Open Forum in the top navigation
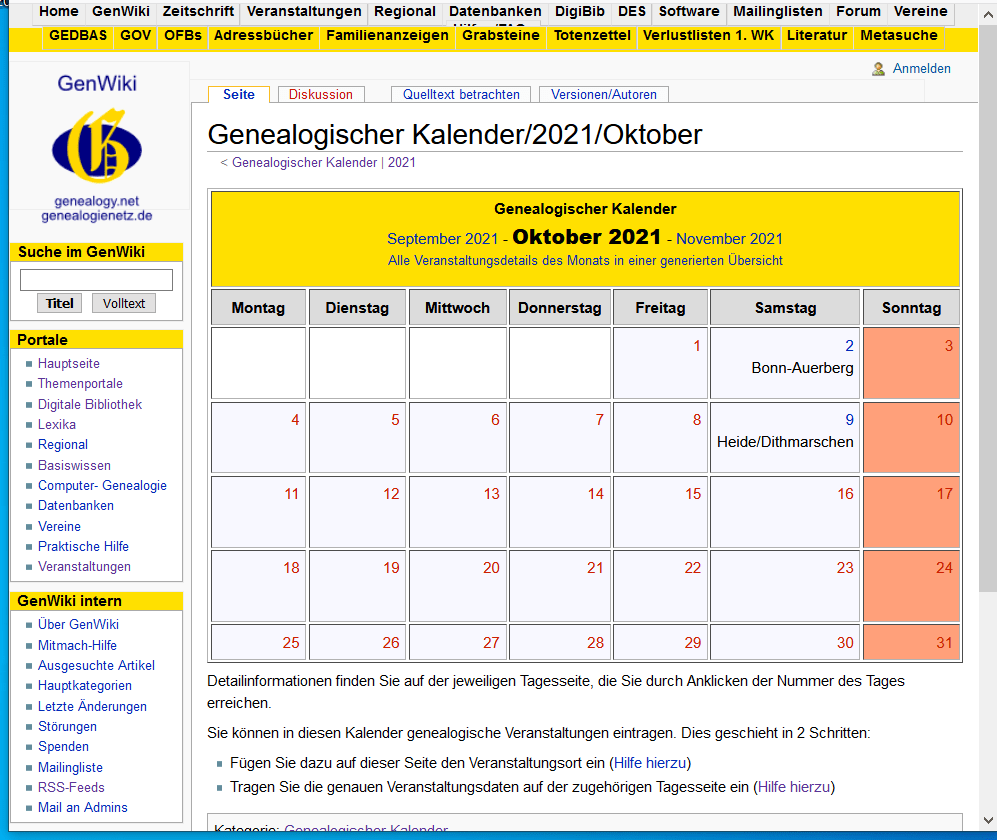This screenshot has height=840, width=997. tap(858, 11)
